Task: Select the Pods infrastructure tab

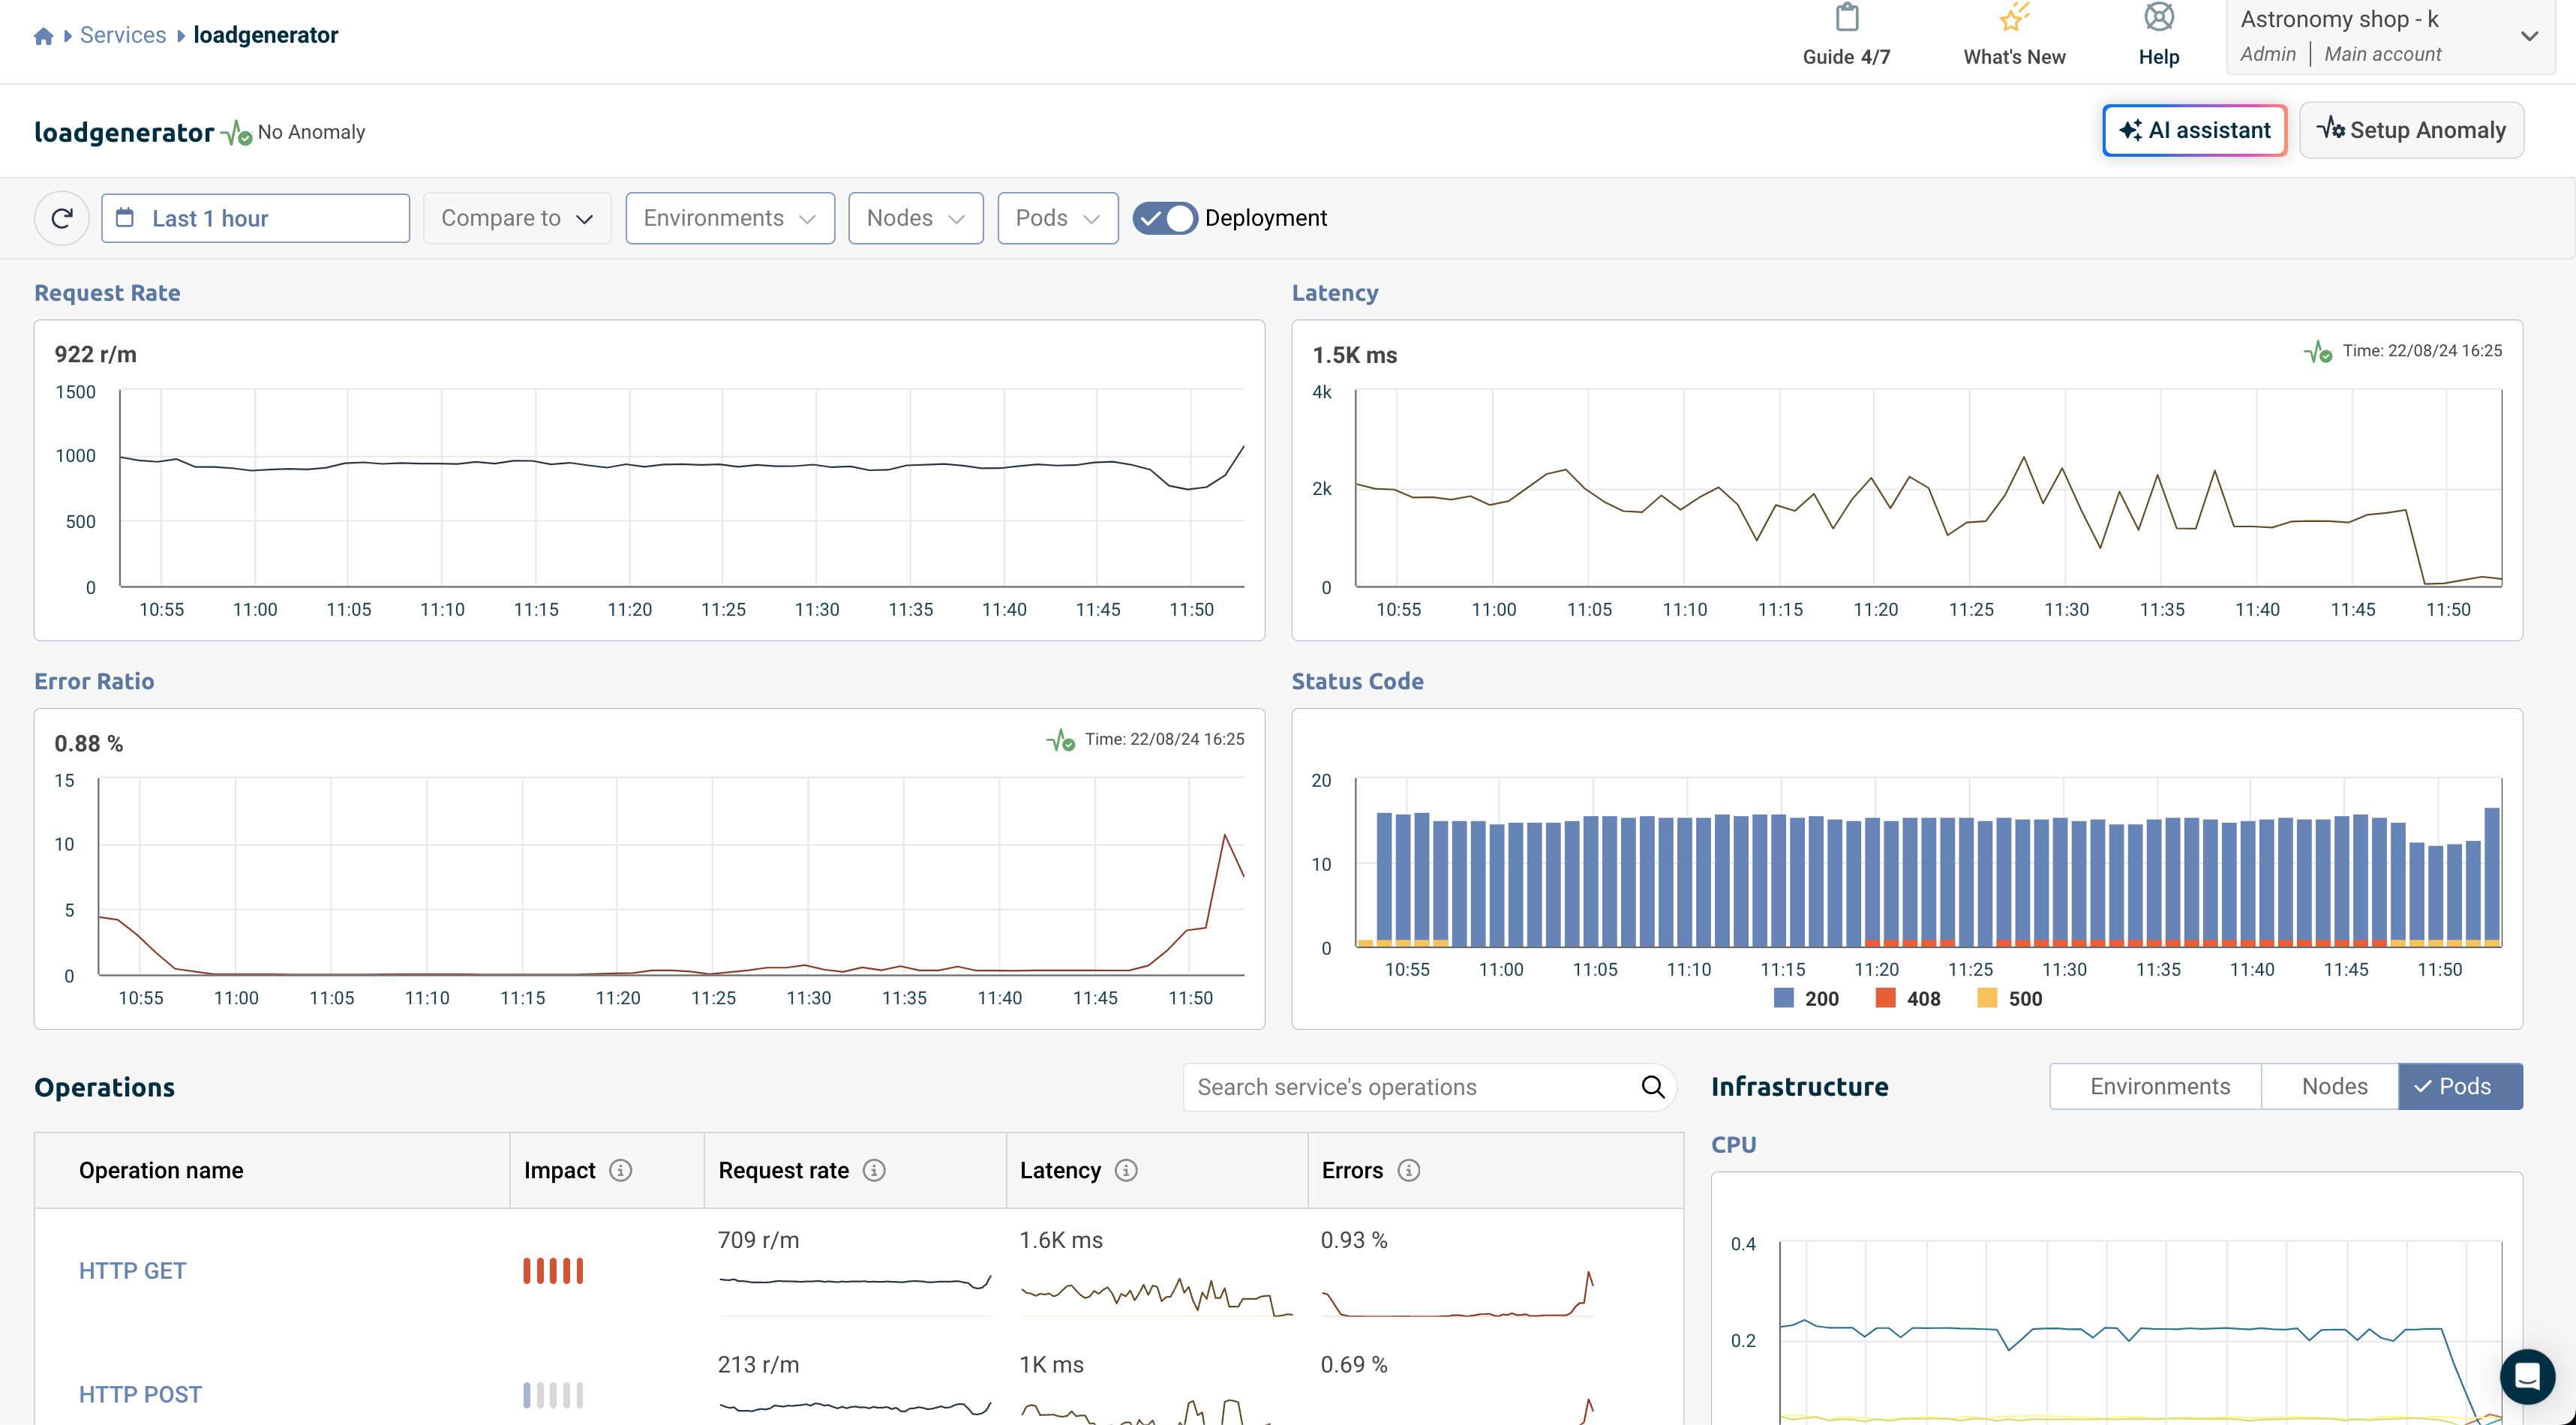Action: (x=2460, y=1086)
